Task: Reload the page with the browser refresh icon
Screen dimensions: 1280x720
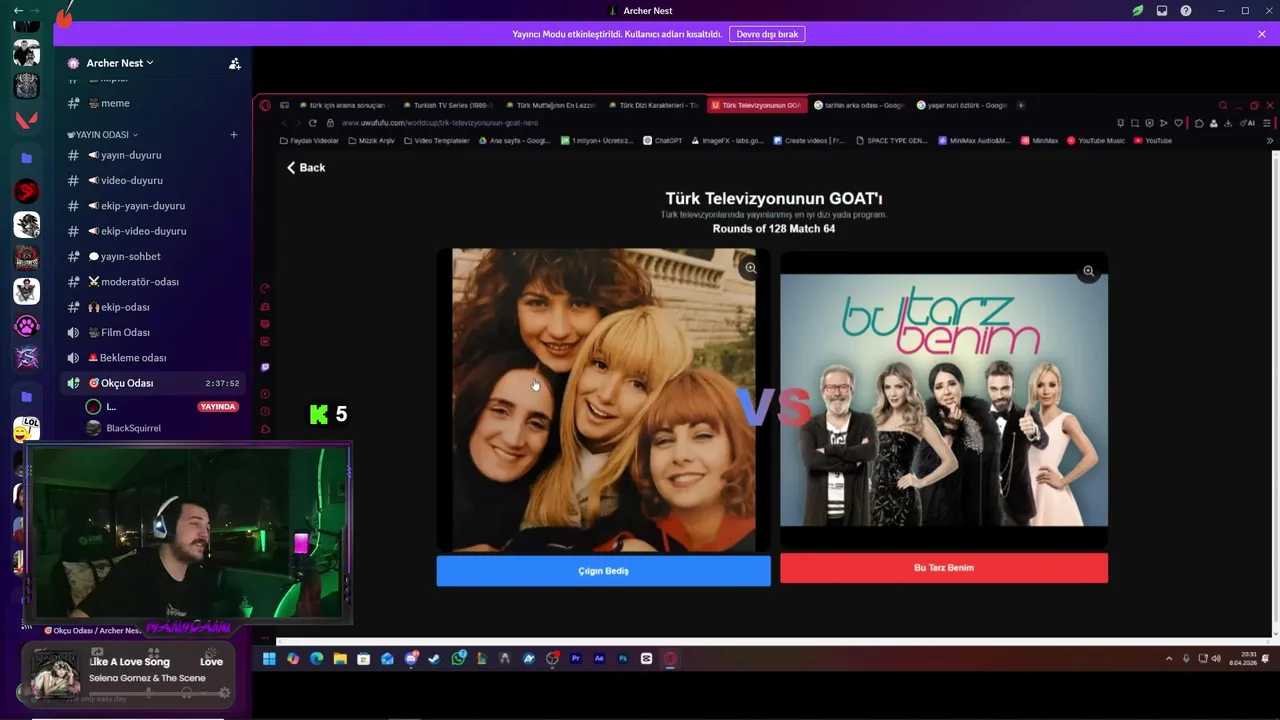Action: pos(313,123)
